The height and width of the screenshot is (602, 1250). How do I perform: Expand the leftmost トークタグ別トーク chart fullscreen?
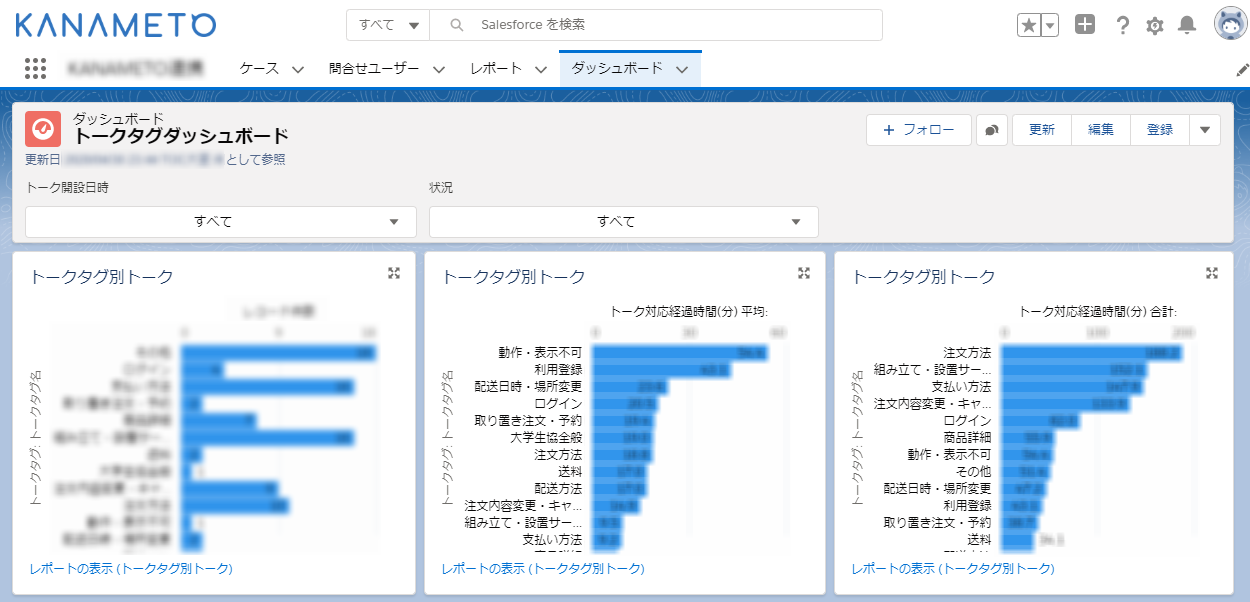pyautogui.click(x=394, y=271)
